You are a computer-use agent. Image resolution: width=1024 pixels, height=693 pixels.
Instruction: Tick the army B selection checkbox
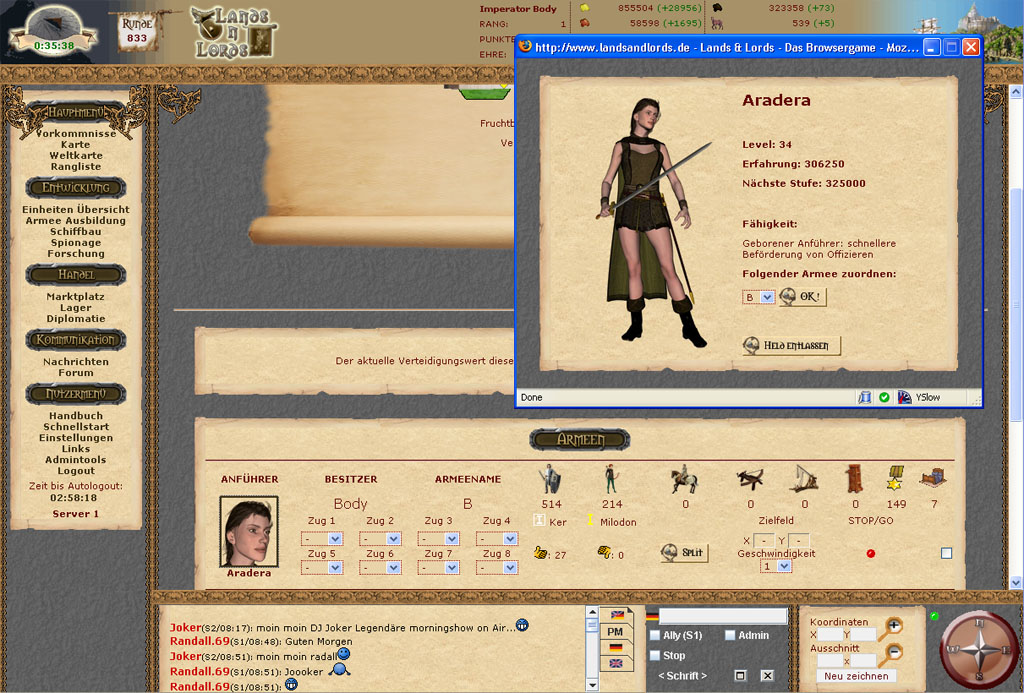946,553
